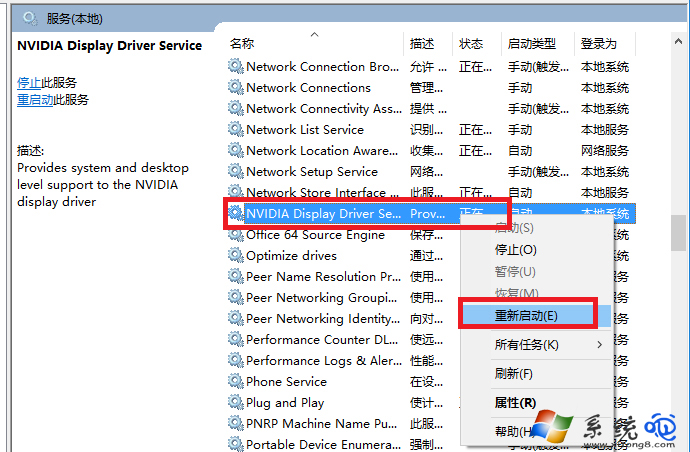Choose Stop (停止) in the context menu
Screen dimensions: 690x452
[515, 250]
